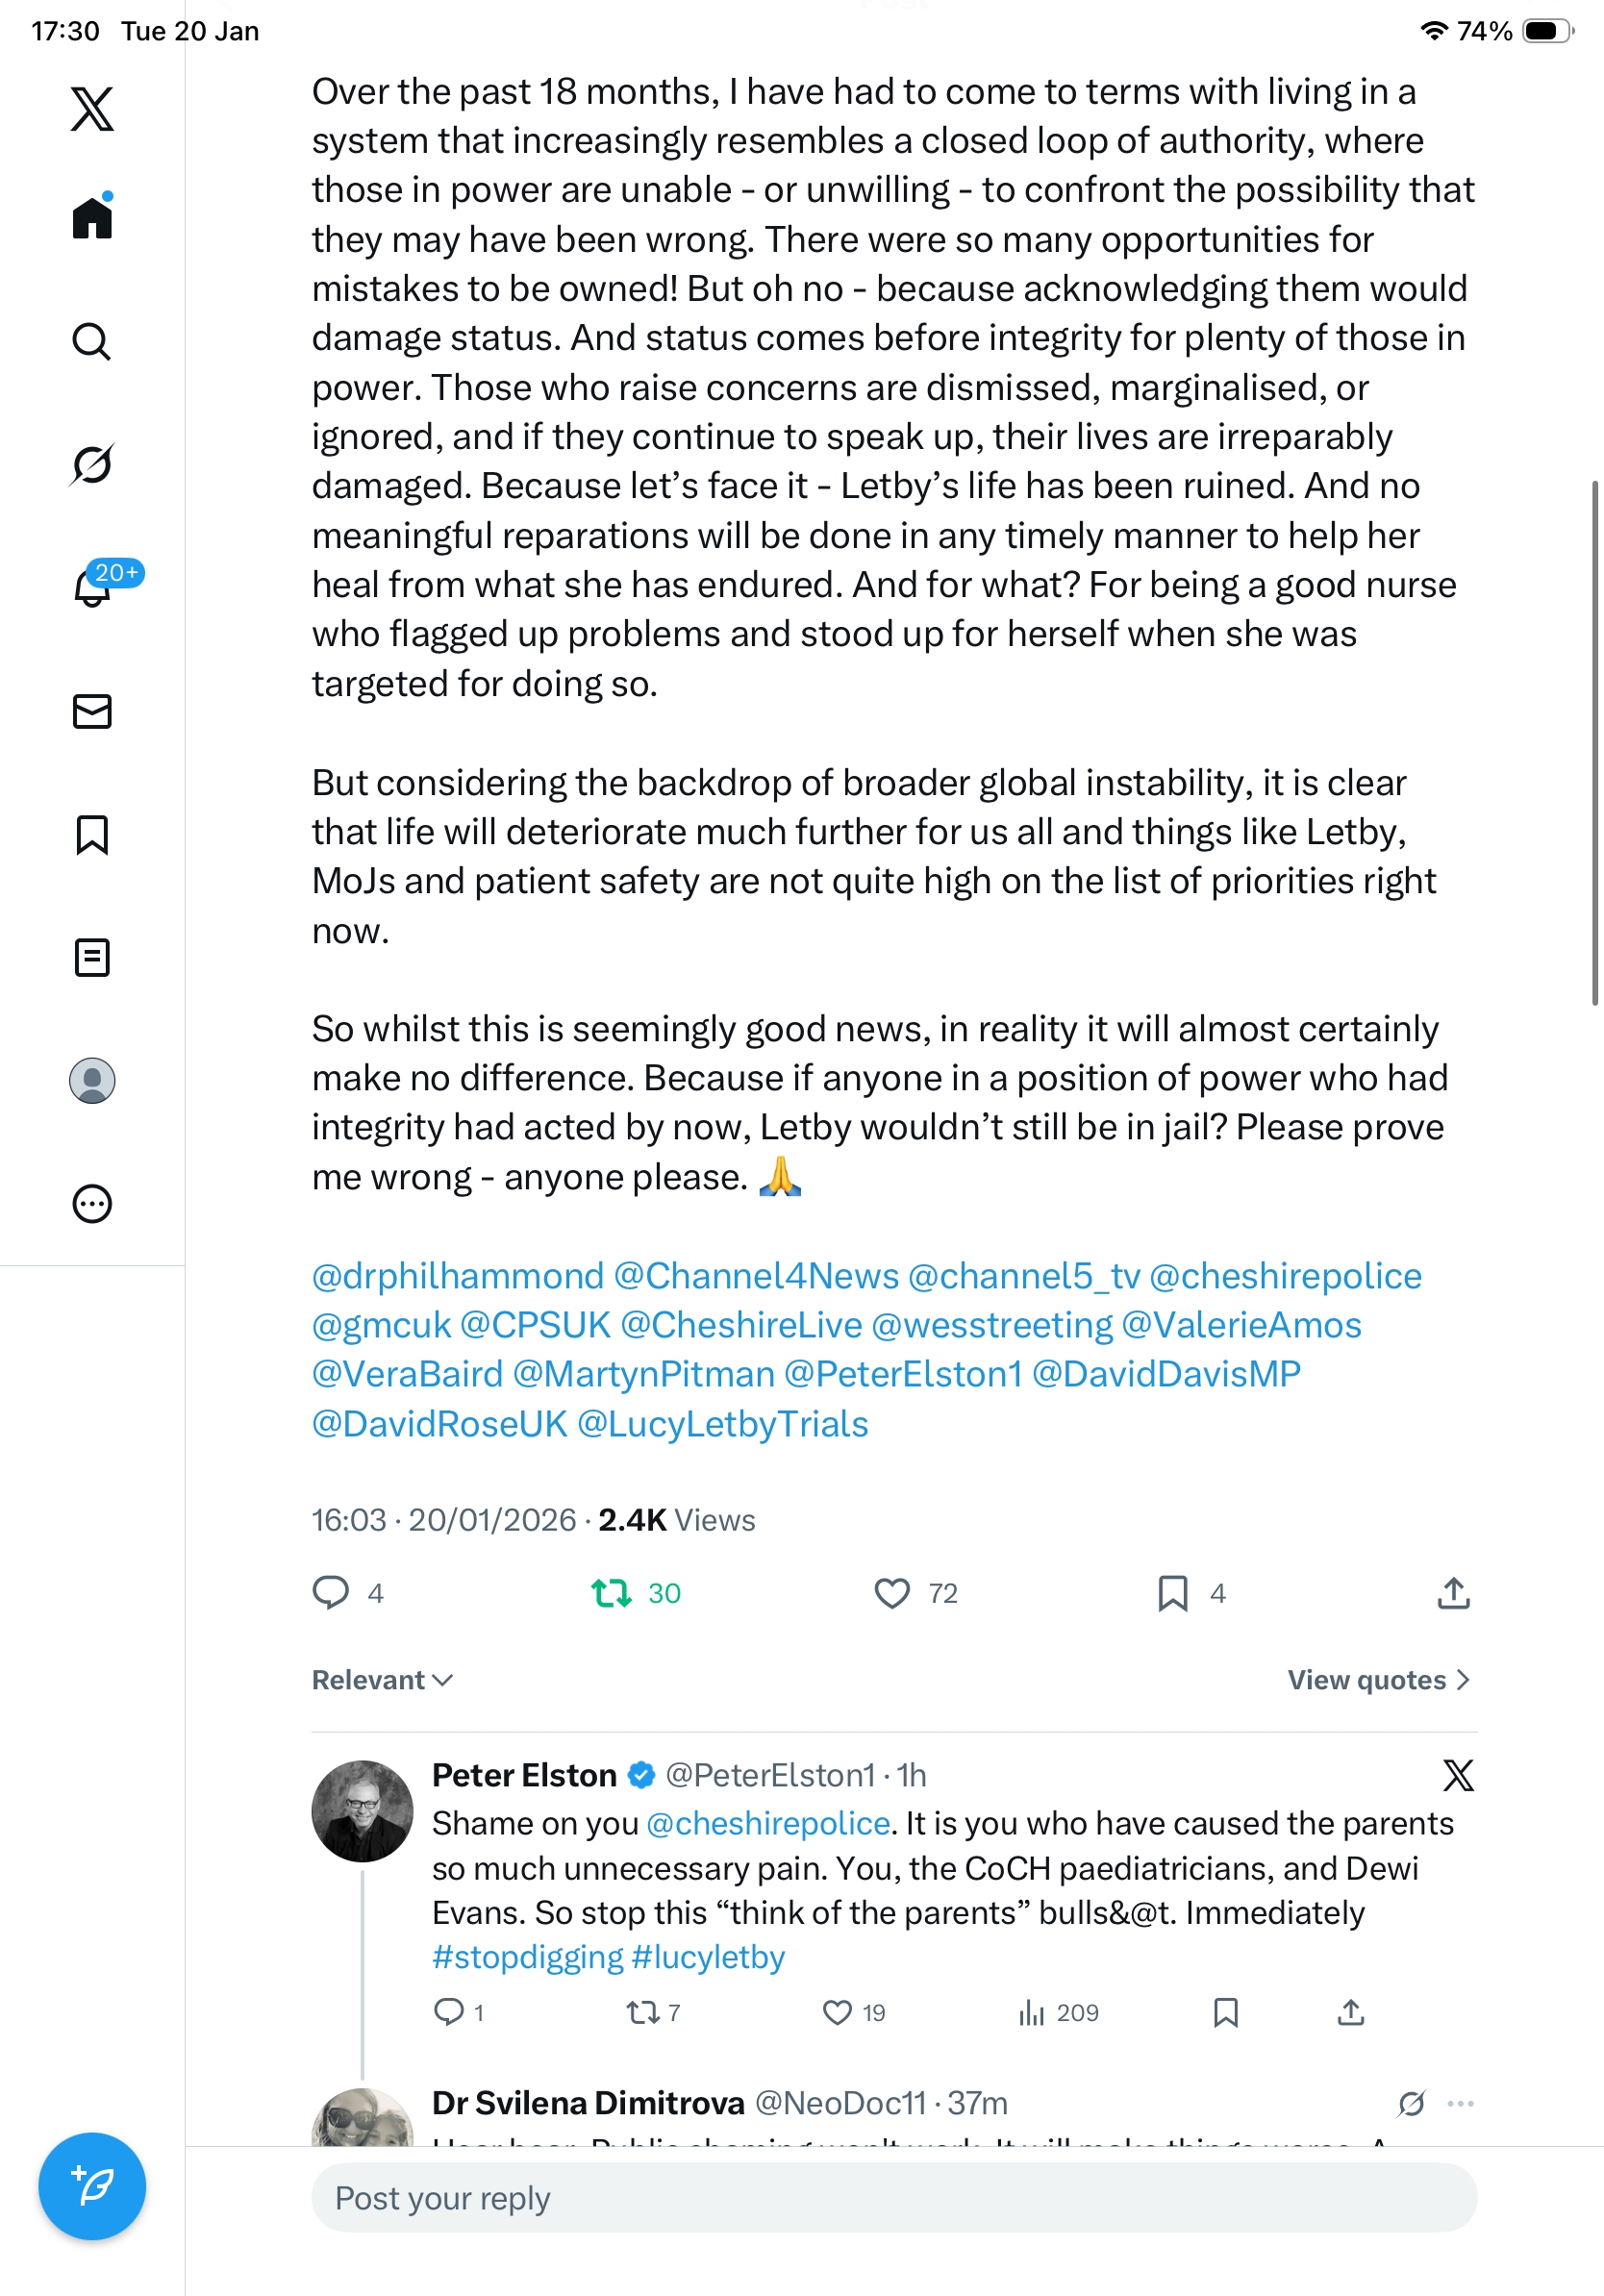Open the Search page icon
Screen dimensions: 1604x2296
click(x=92, y=341)
